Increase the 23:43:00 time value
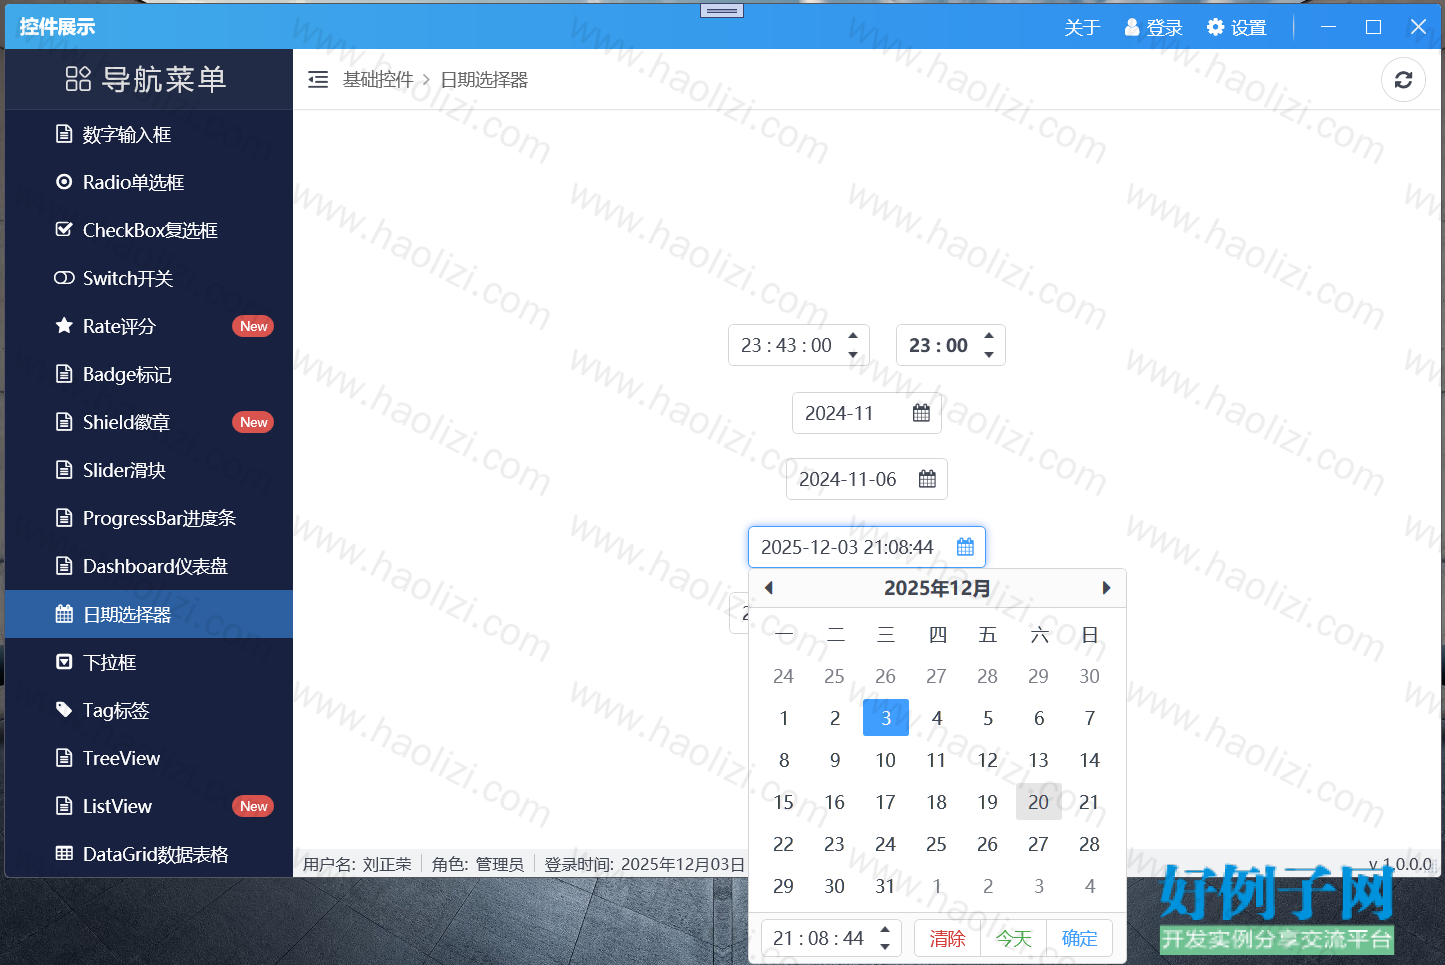 click(x=853, y=336)
